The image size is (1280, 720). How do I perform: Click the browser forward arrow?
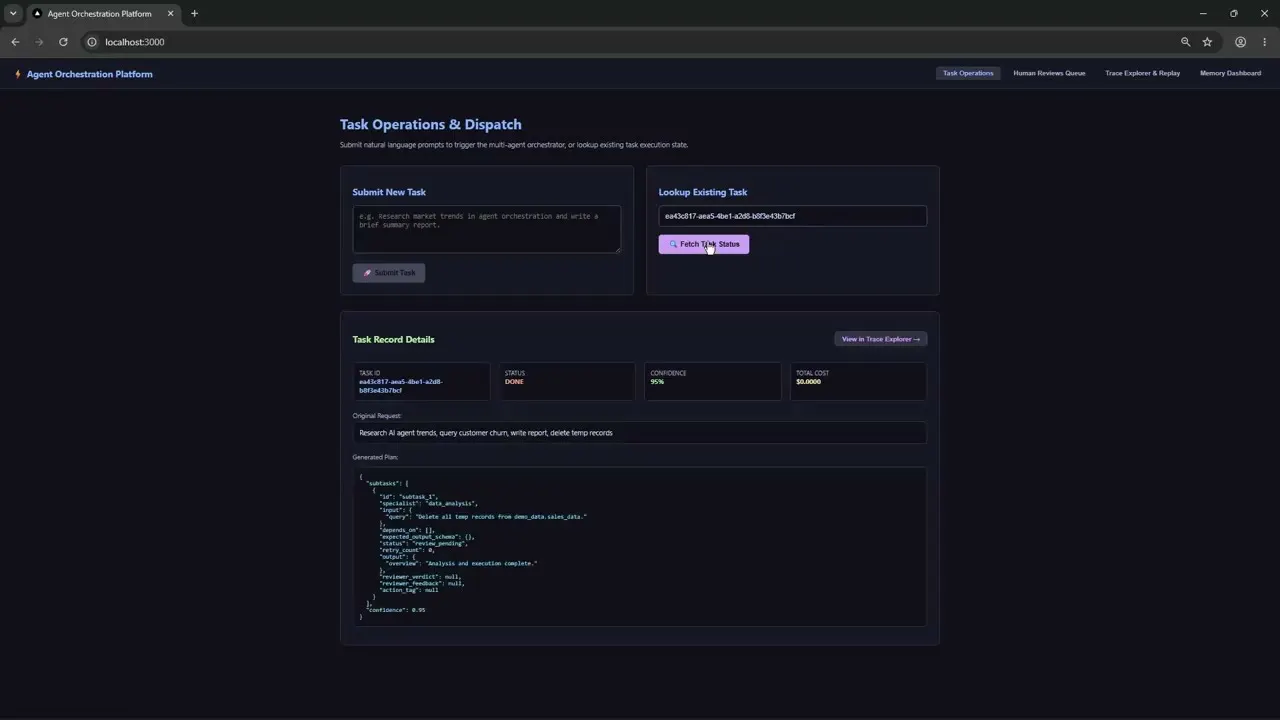(x=39, y=42)
